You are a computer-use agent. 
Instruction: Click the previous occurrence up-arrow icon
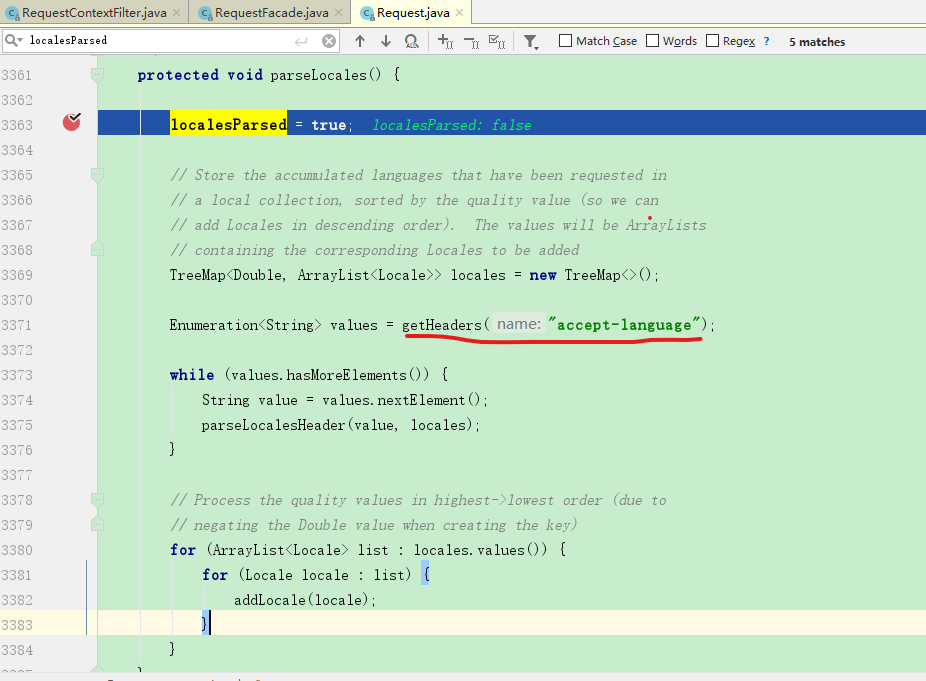coord(360,41)
